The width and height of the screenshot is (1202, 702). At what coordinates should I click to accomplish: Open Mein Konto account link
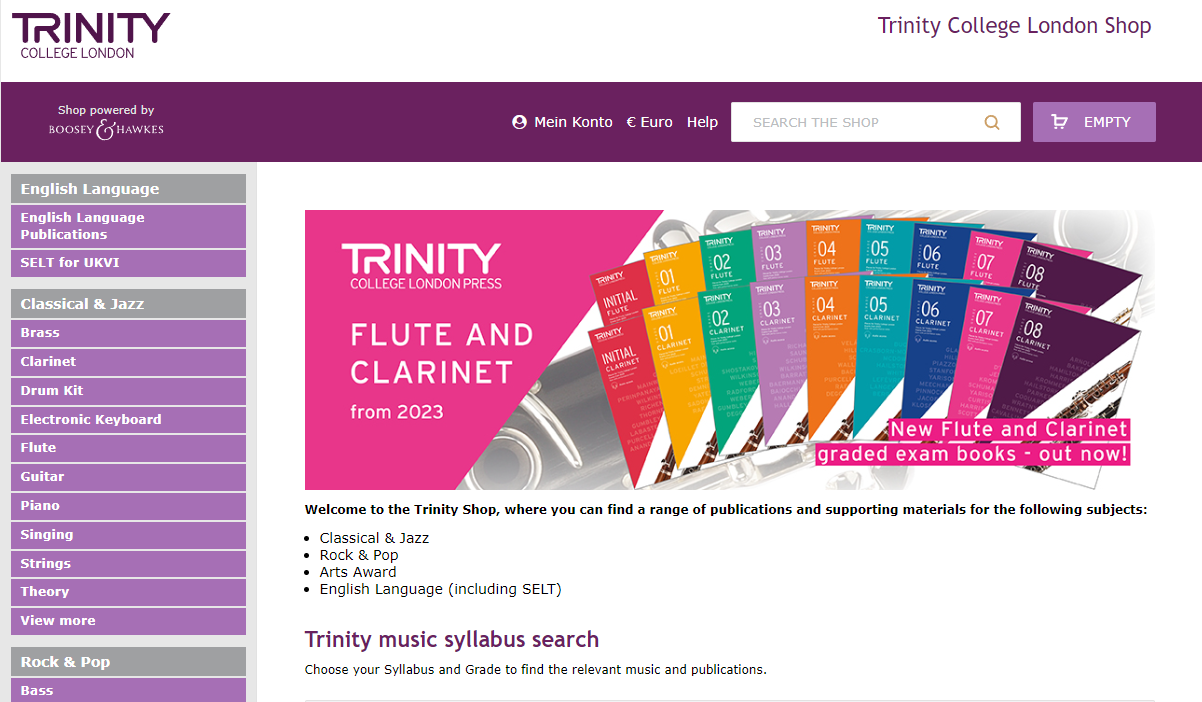point(573,122)
